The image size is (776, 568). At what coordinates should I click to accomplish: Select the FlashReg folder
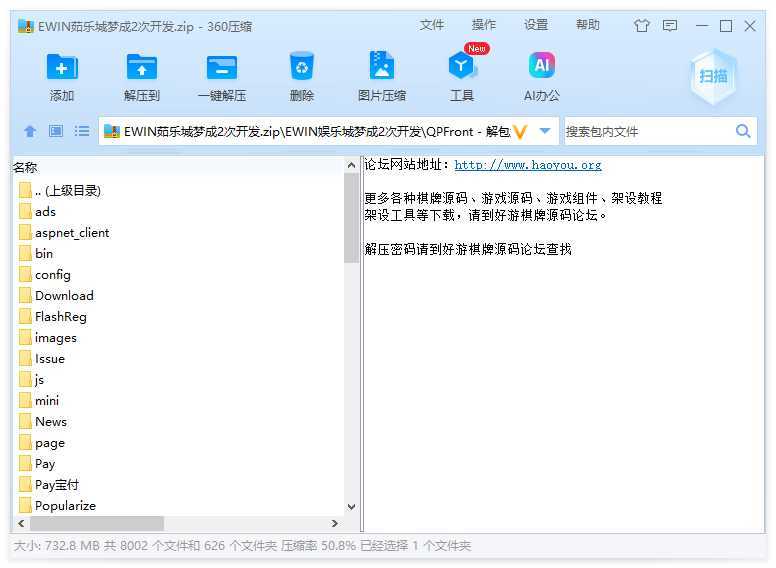[53, 317]
